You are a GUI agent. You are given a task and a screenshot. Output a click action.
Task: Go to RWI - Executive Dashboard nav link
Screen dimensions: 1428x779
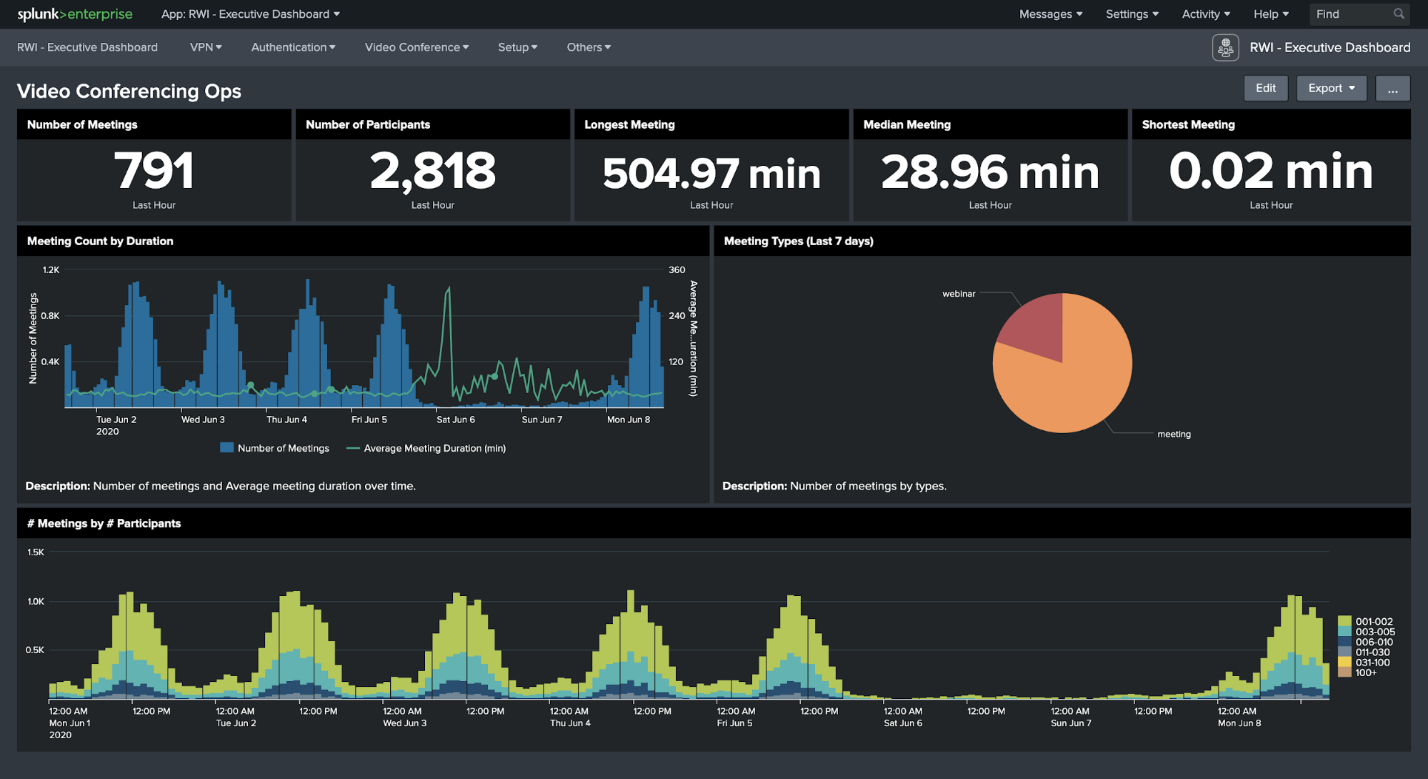[x=87, y=47]
